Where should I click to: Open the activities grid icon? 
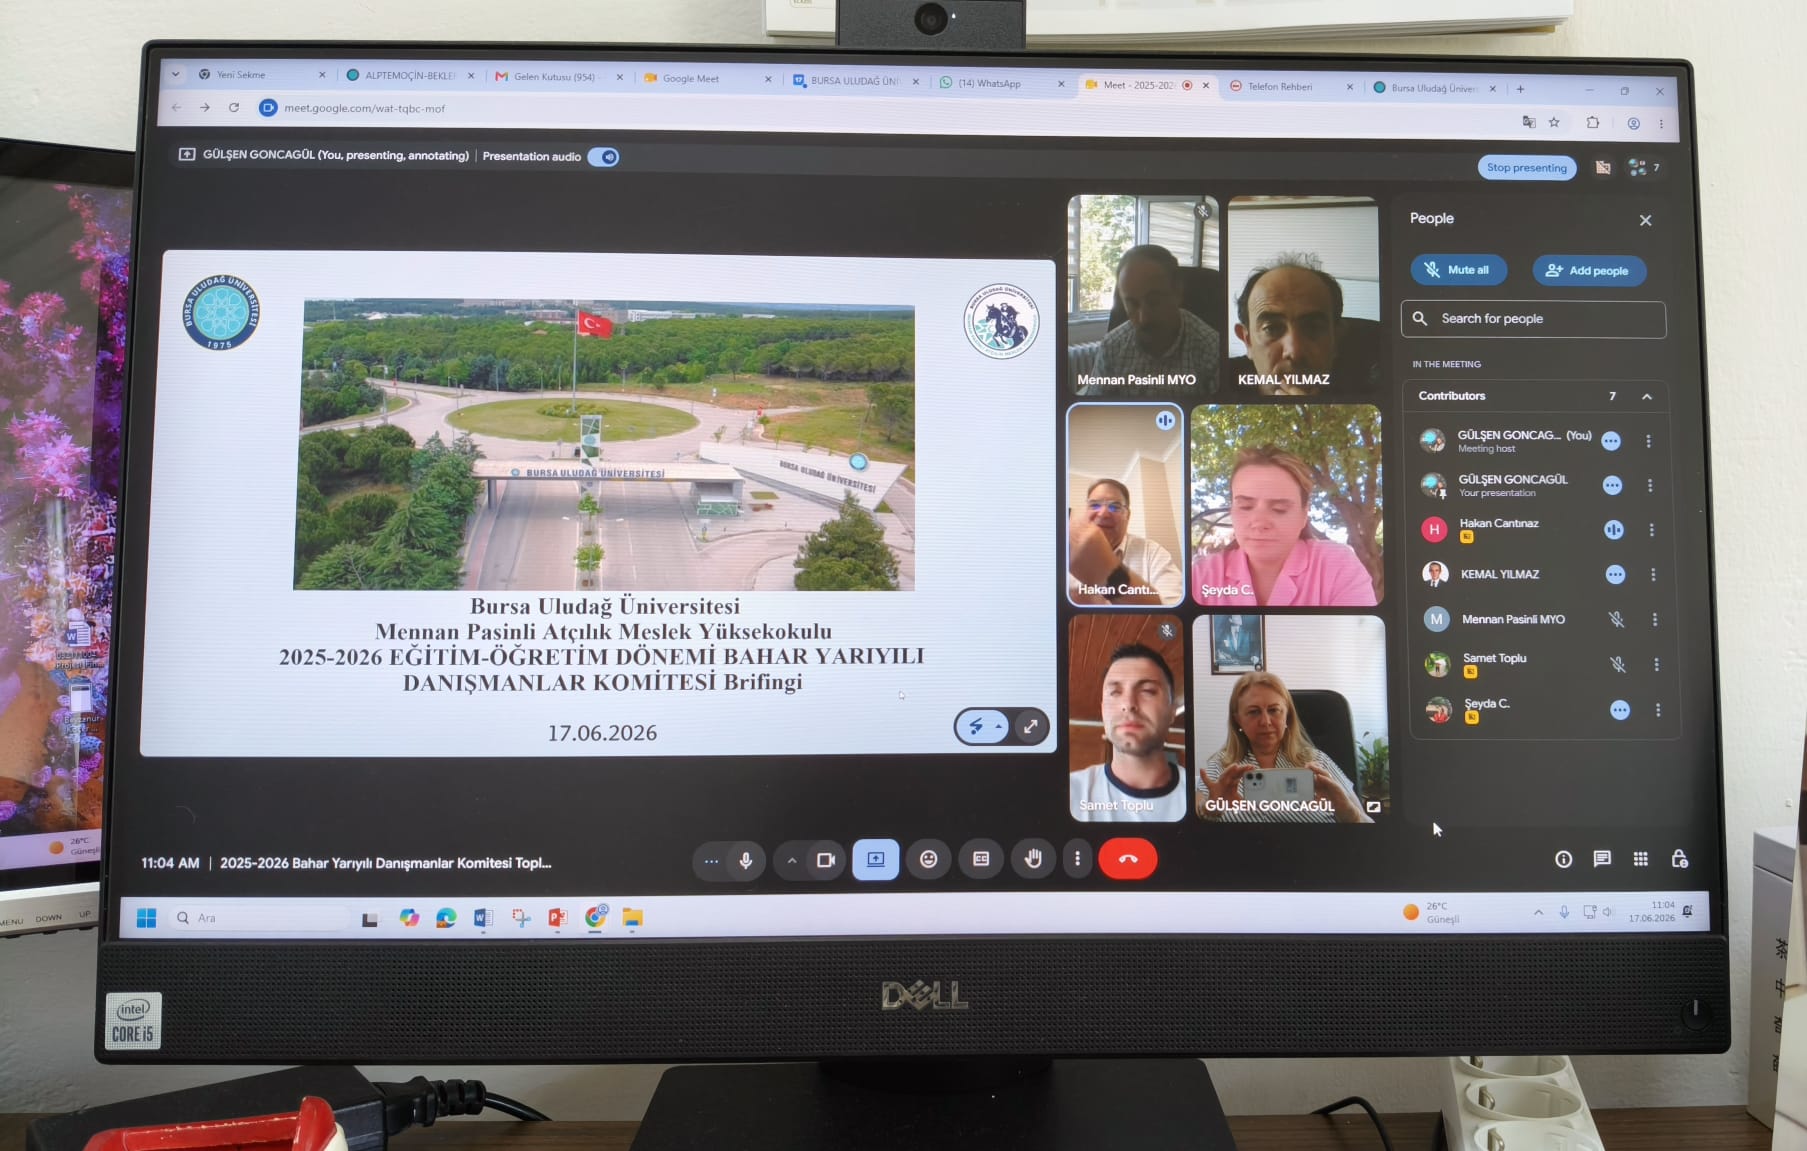point(1641,859)
